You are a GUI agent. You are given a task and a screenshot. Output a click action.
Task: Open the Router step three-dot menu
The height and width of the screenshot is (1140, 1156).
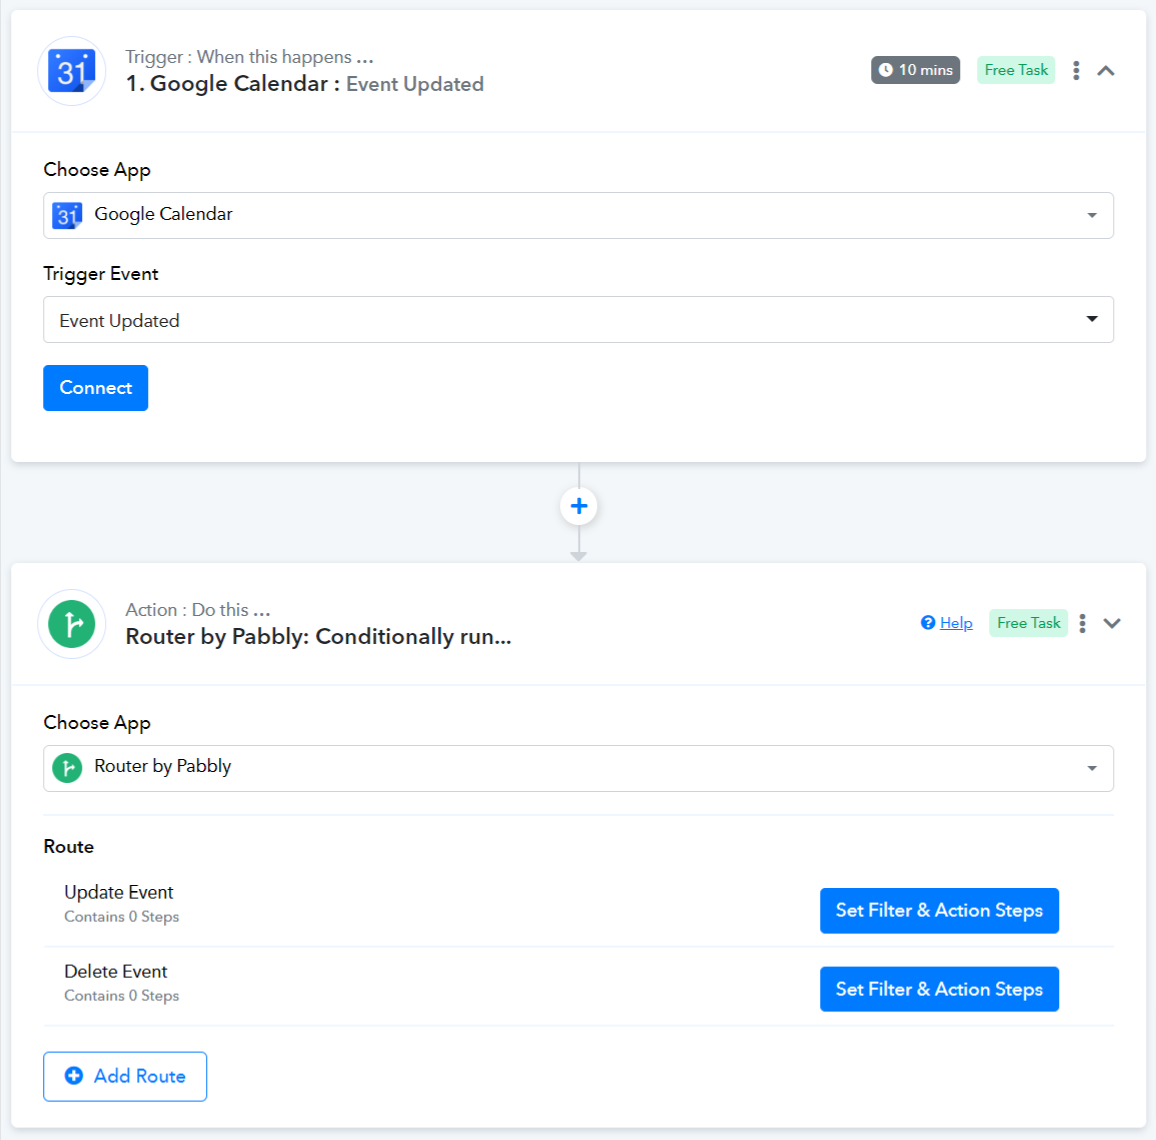point(1082,623)
